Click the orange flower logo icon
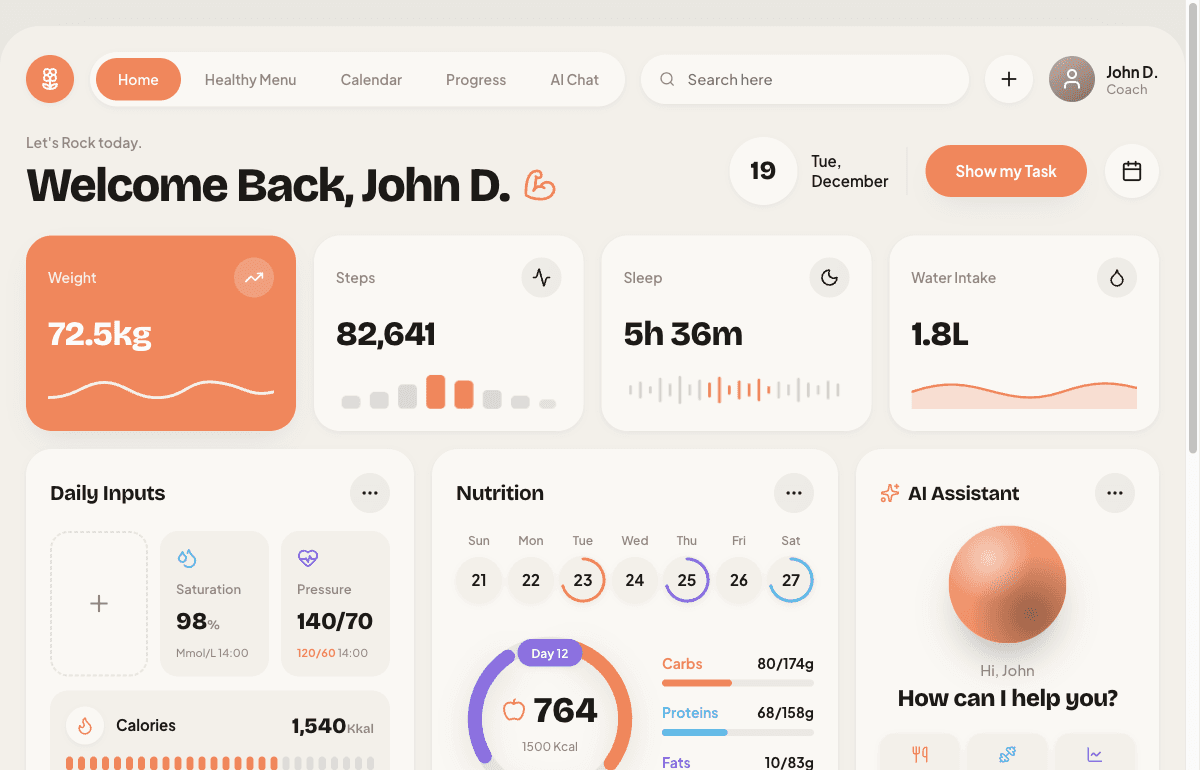This screenshot has width=1200, height=770. click(x=50, y=79)
